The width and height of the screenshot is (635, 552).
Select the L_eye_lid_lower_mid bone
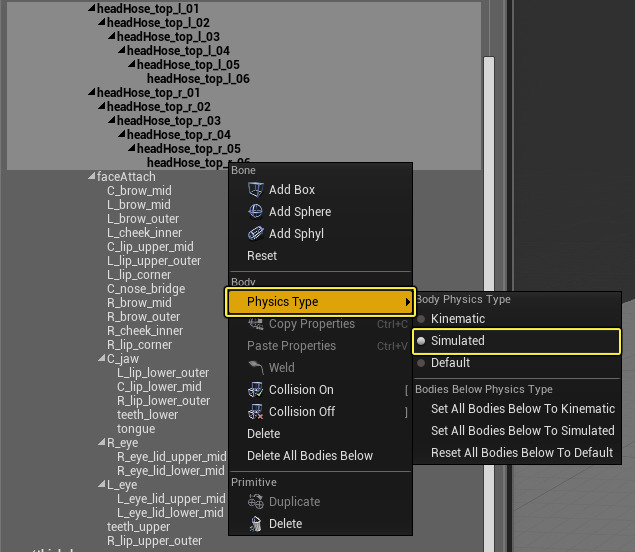point(170,513)
